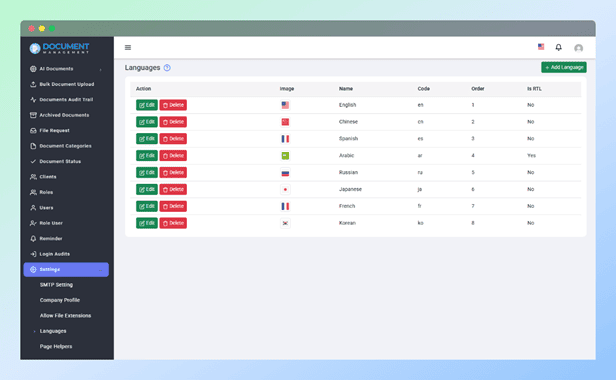Click the Spanish row flag image
This screenshot has width=616, height=380.
(285, 139)
